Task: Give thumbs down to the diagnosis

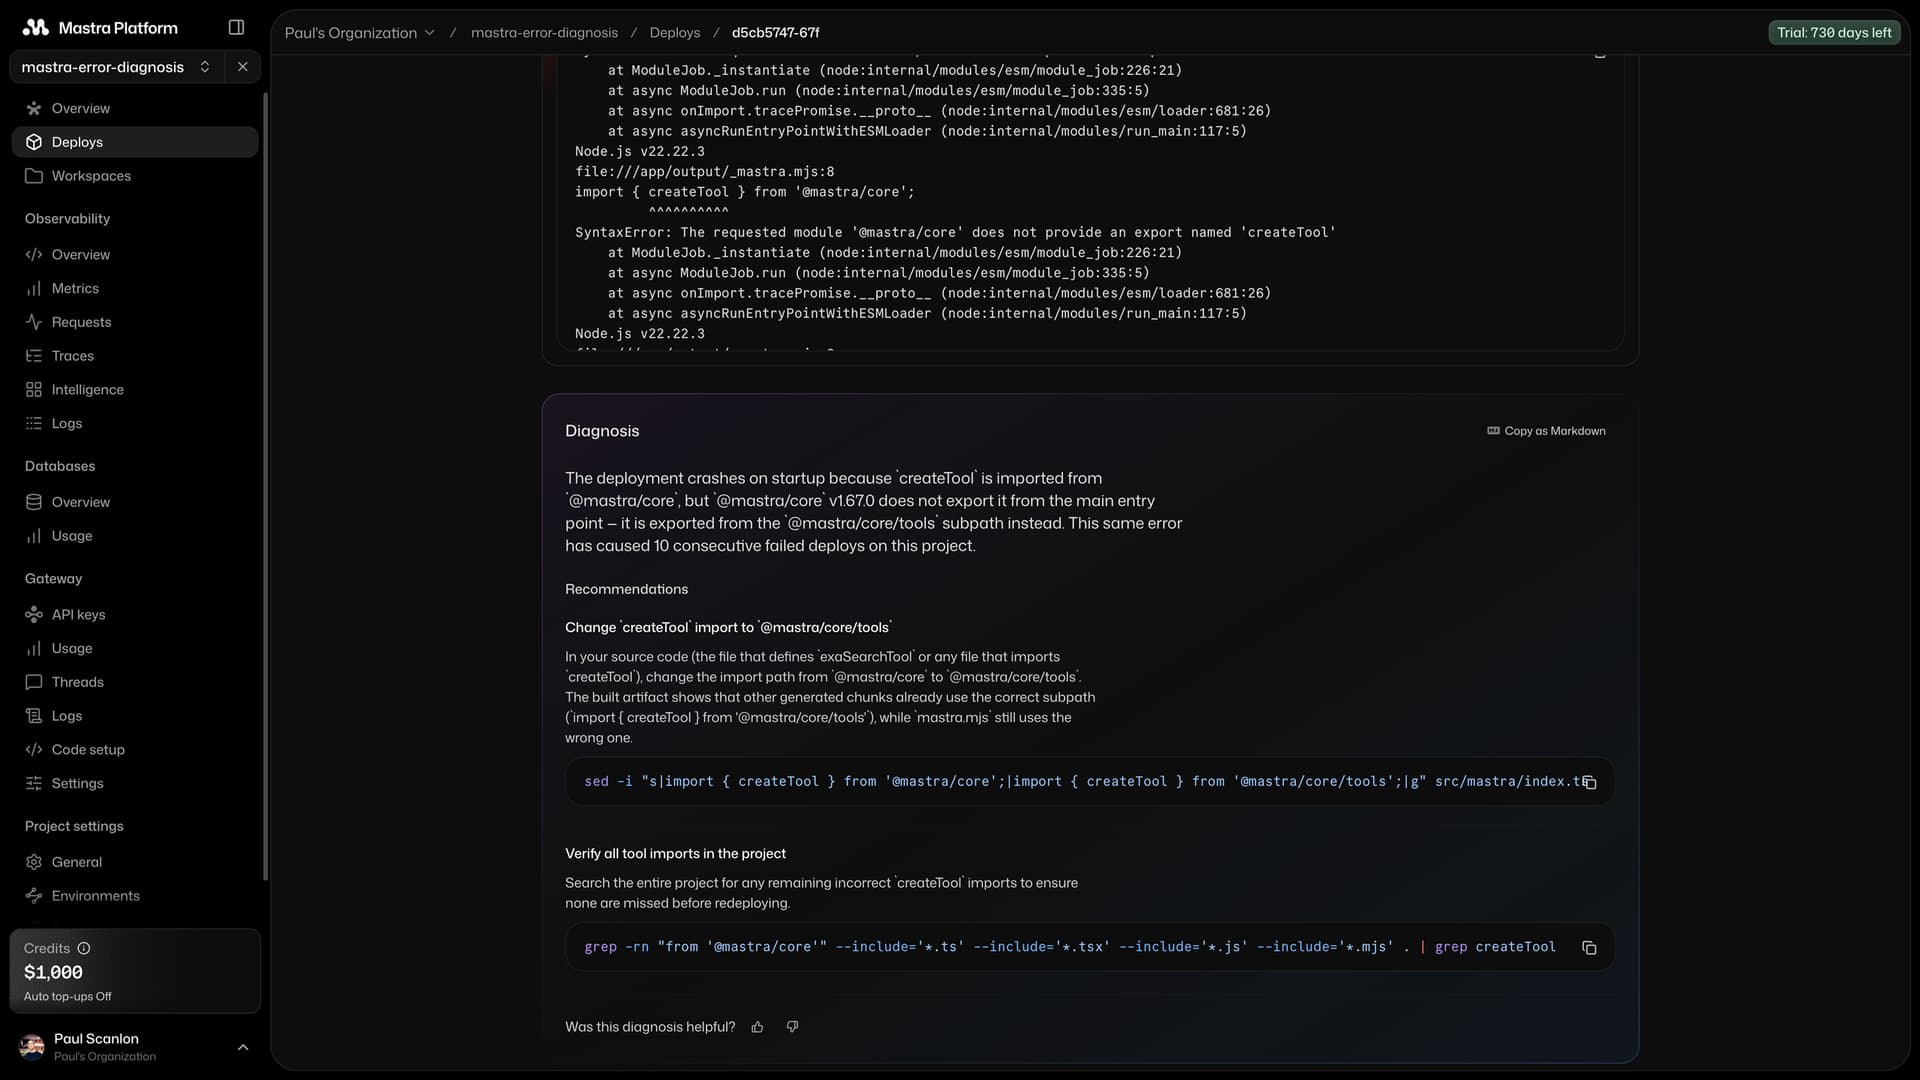Action: (793, 1027)
